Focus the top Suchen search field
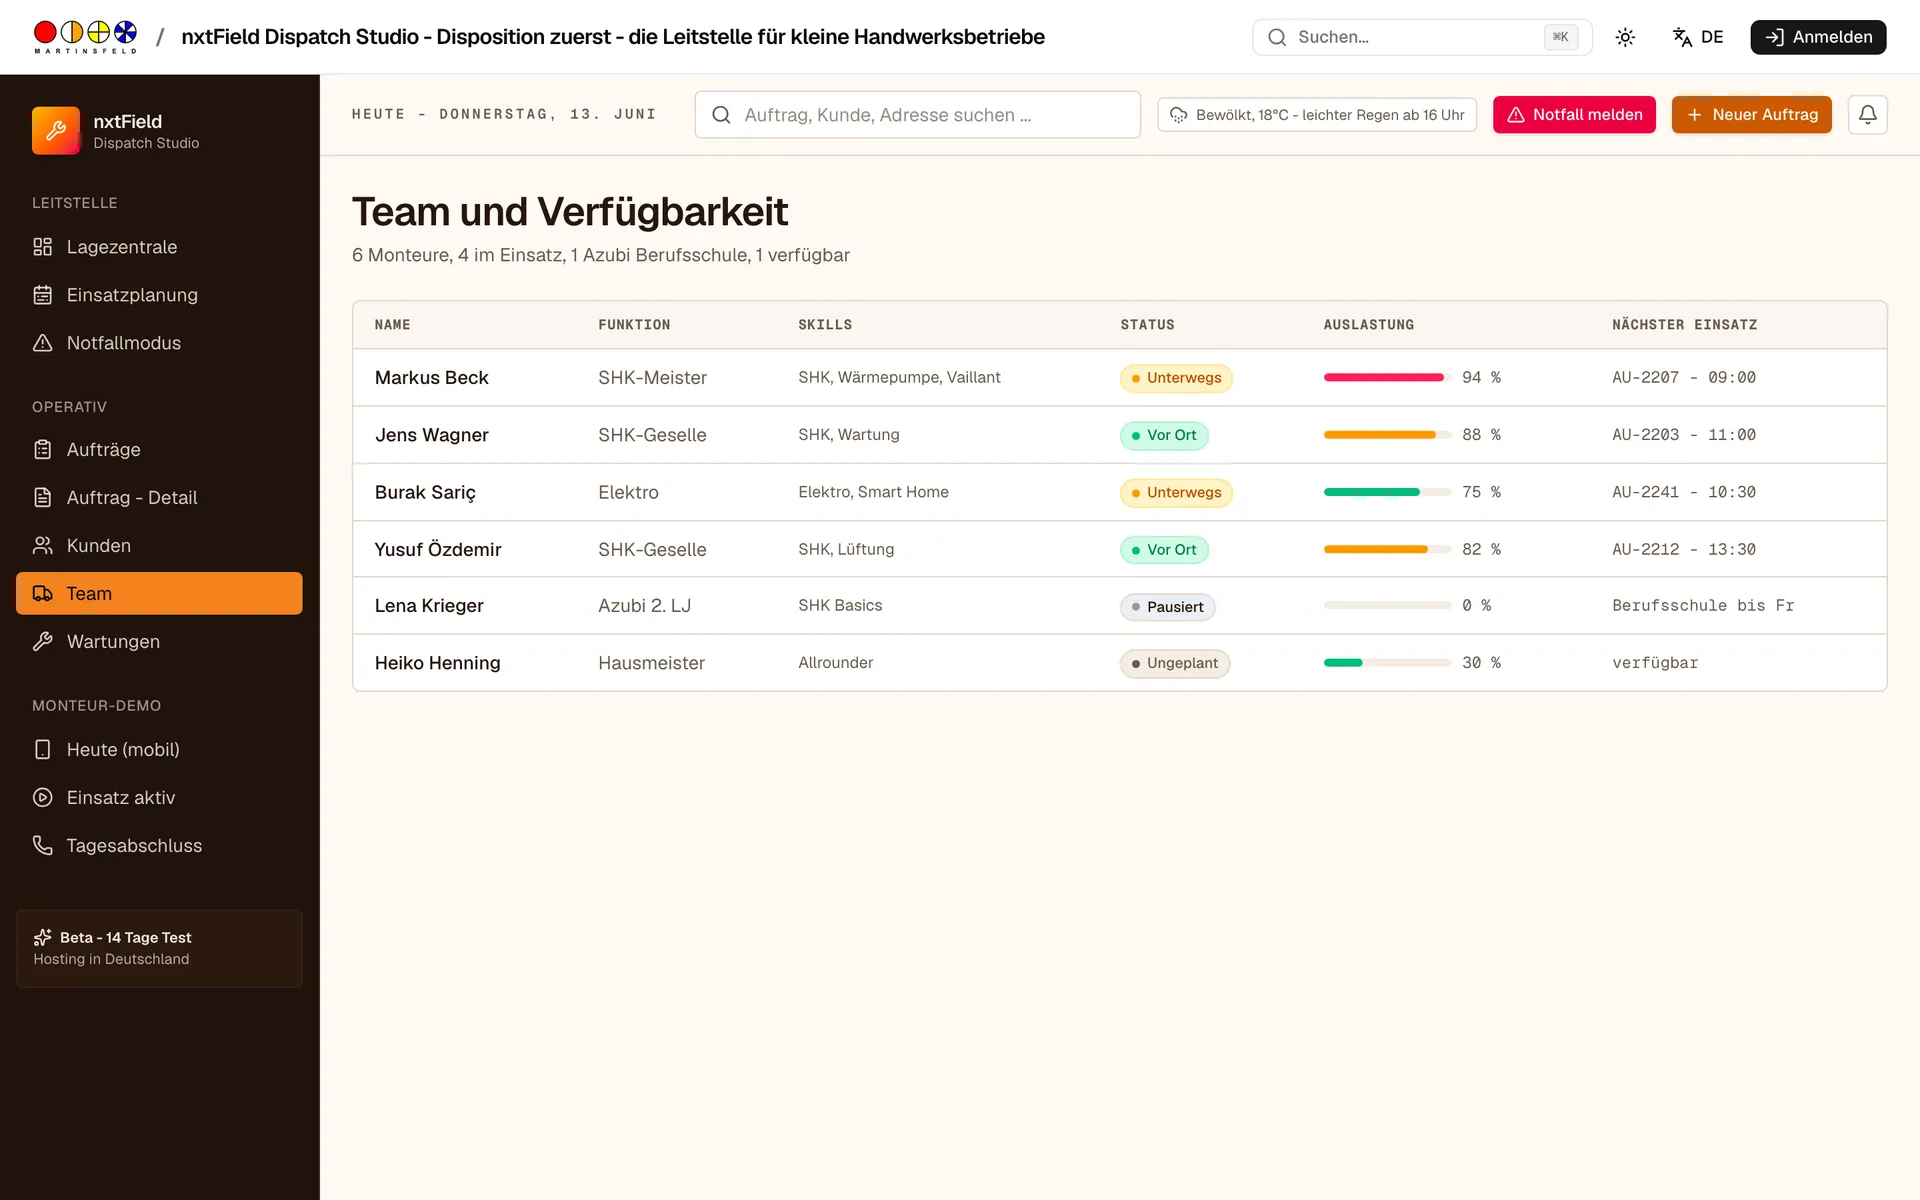1920x1200 pixels. tap(1422, 37)
